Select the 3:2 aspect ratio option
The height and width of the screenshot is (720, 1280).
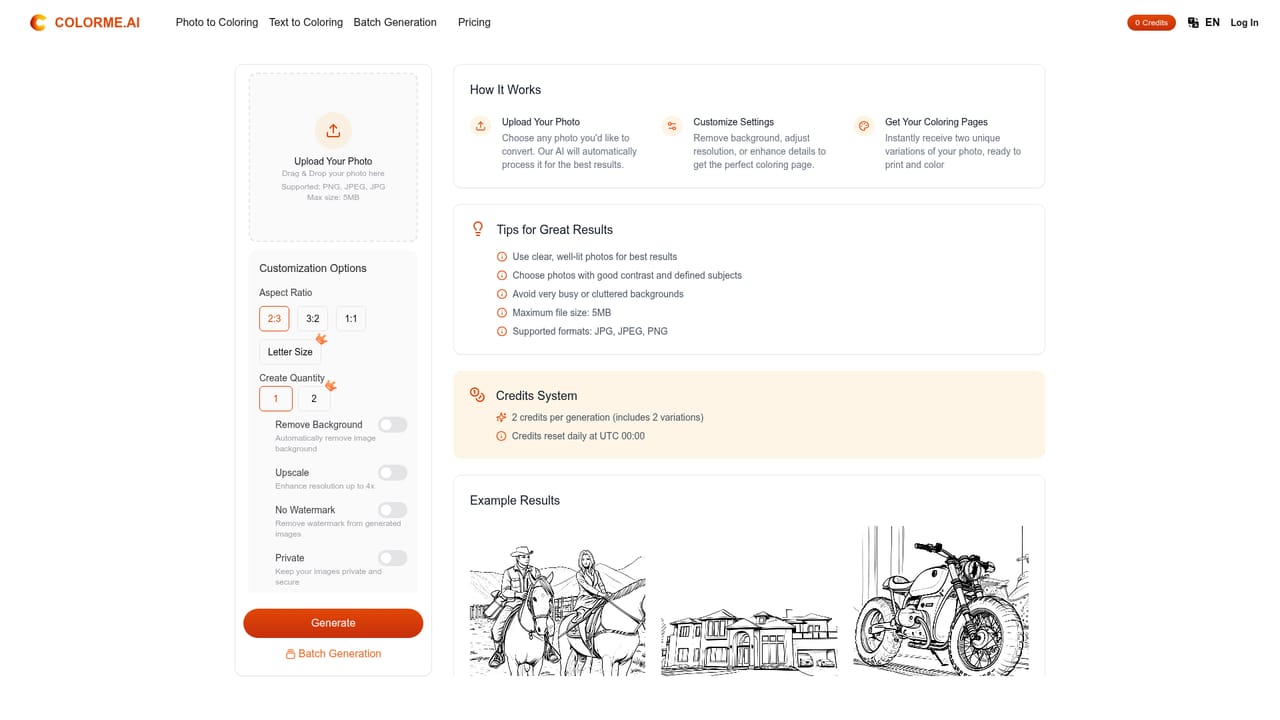(x=313, y=319)
